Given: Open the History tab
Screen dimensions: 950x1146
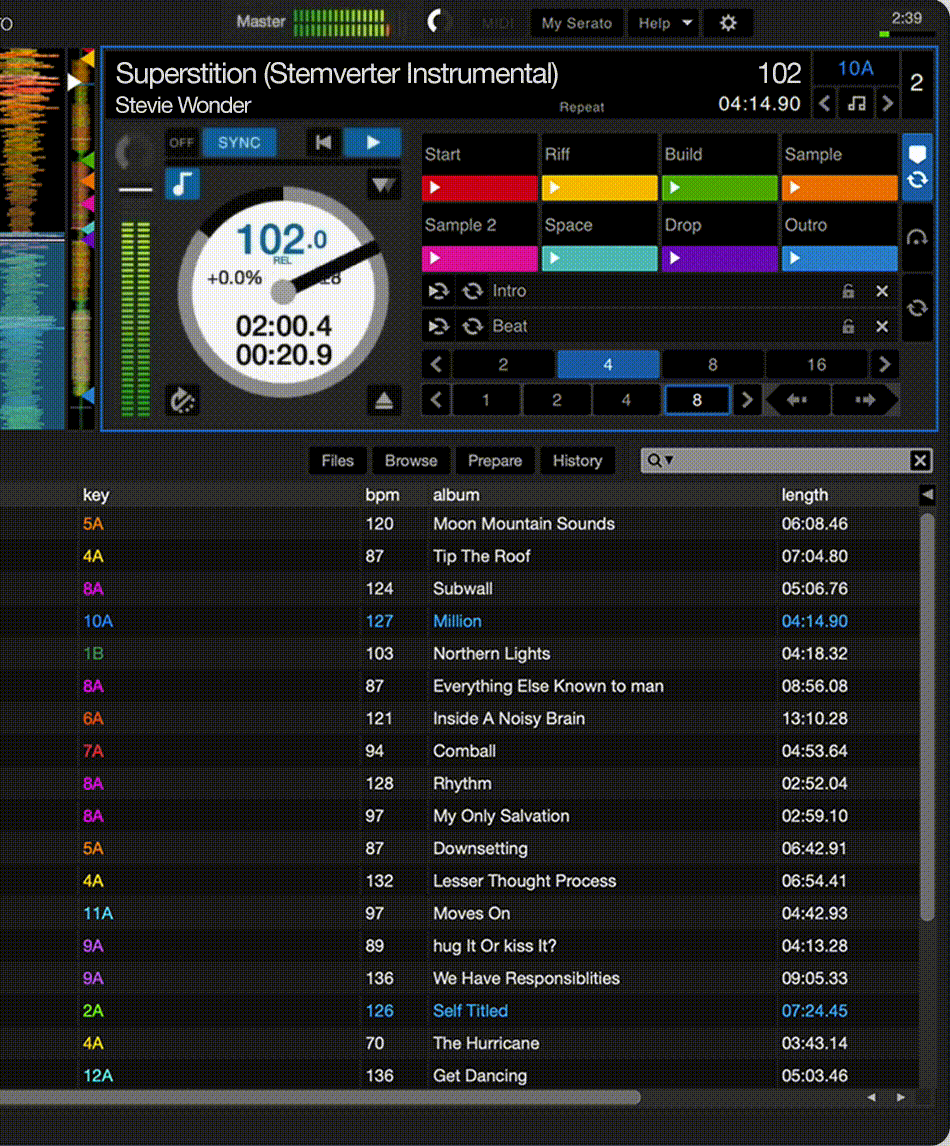Looking at the screenshot, I should click(x=578, y=461).
